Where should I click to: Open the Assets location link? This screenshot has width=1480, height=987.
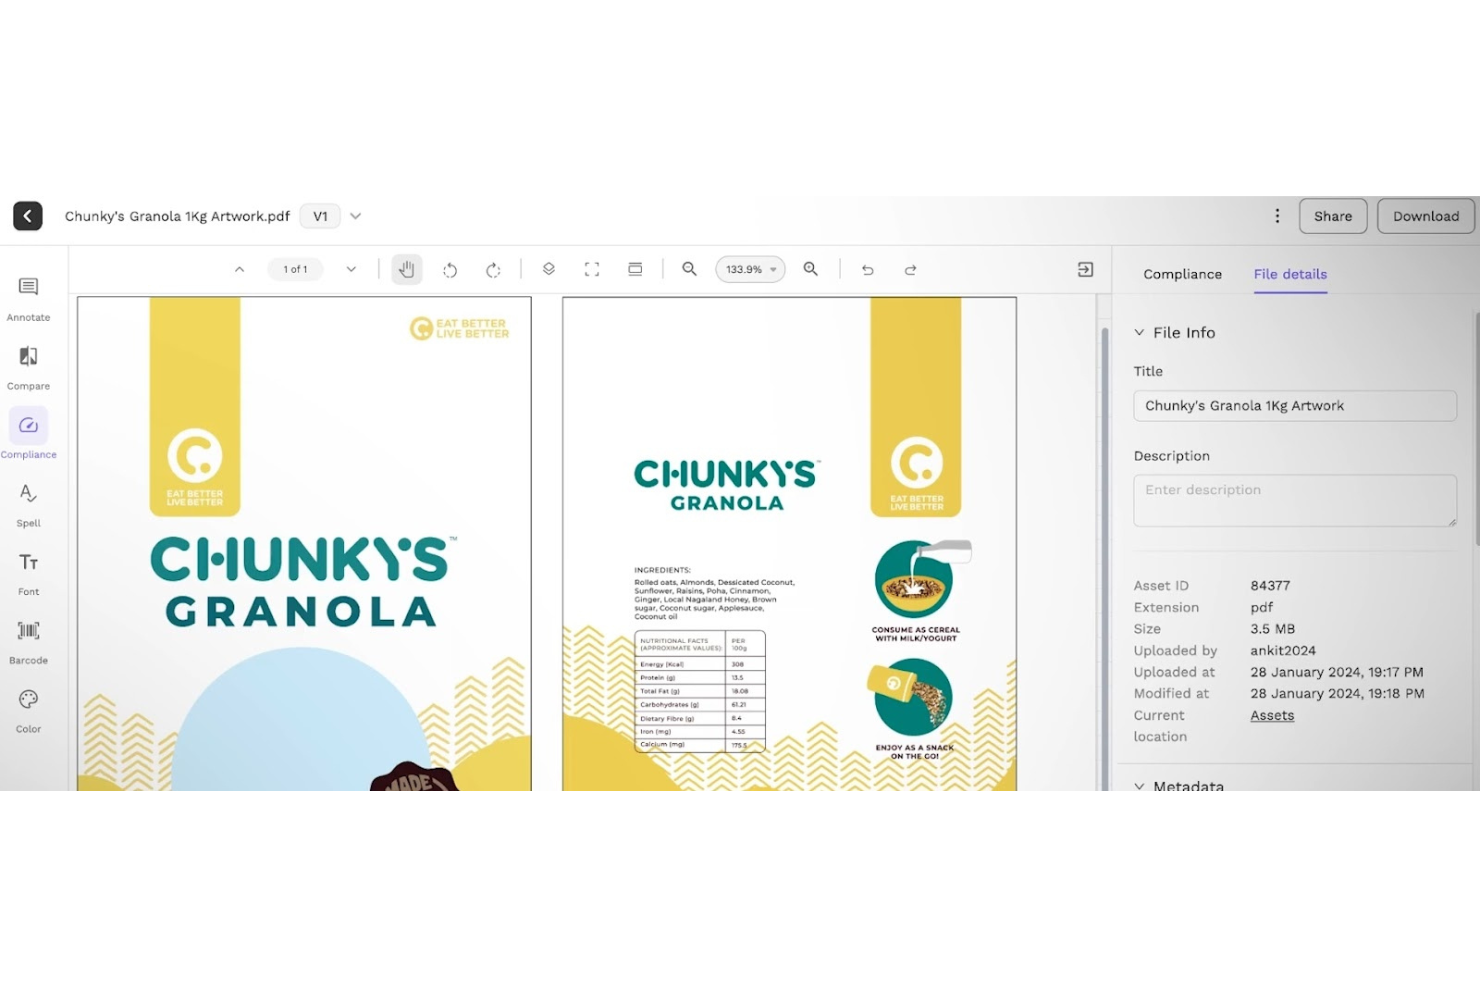(x=1272, y=715)
